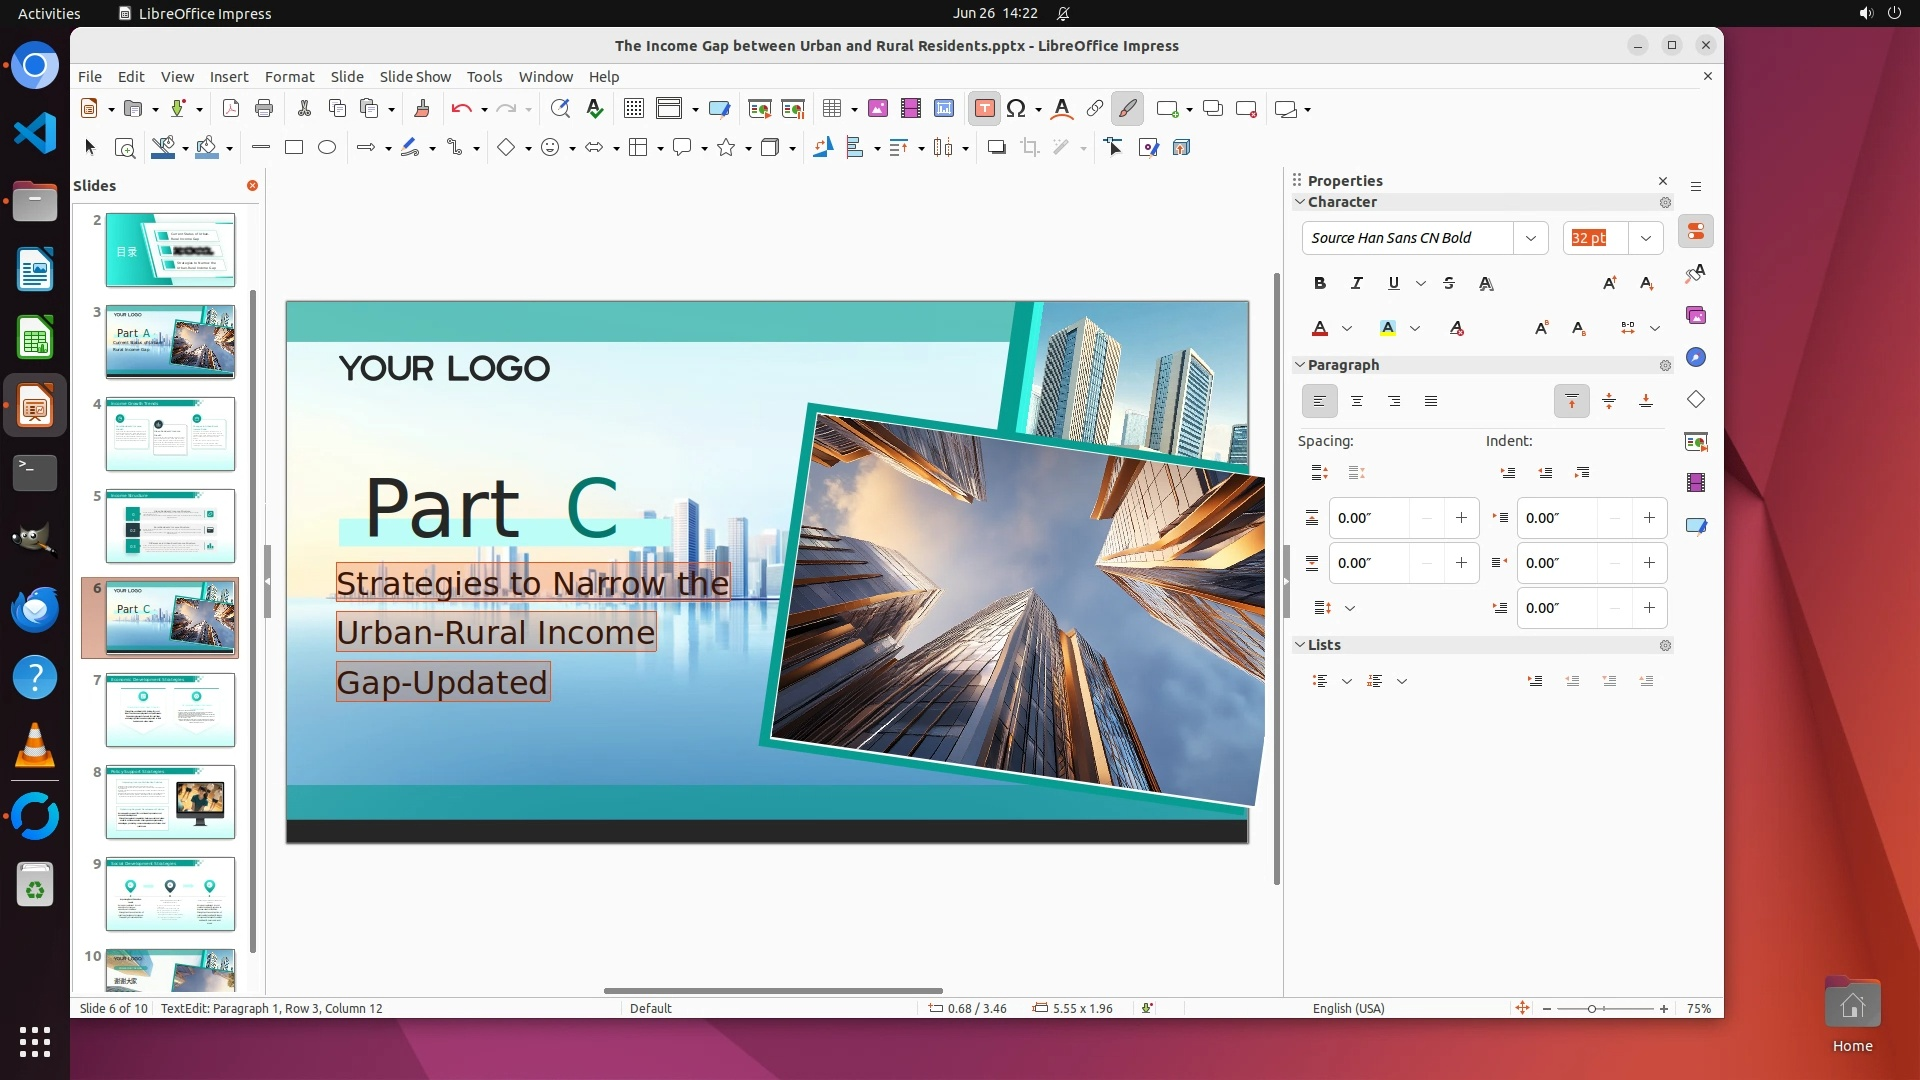
Task: Enable center paragraph alignment
Action: (x=1357, y=402)
